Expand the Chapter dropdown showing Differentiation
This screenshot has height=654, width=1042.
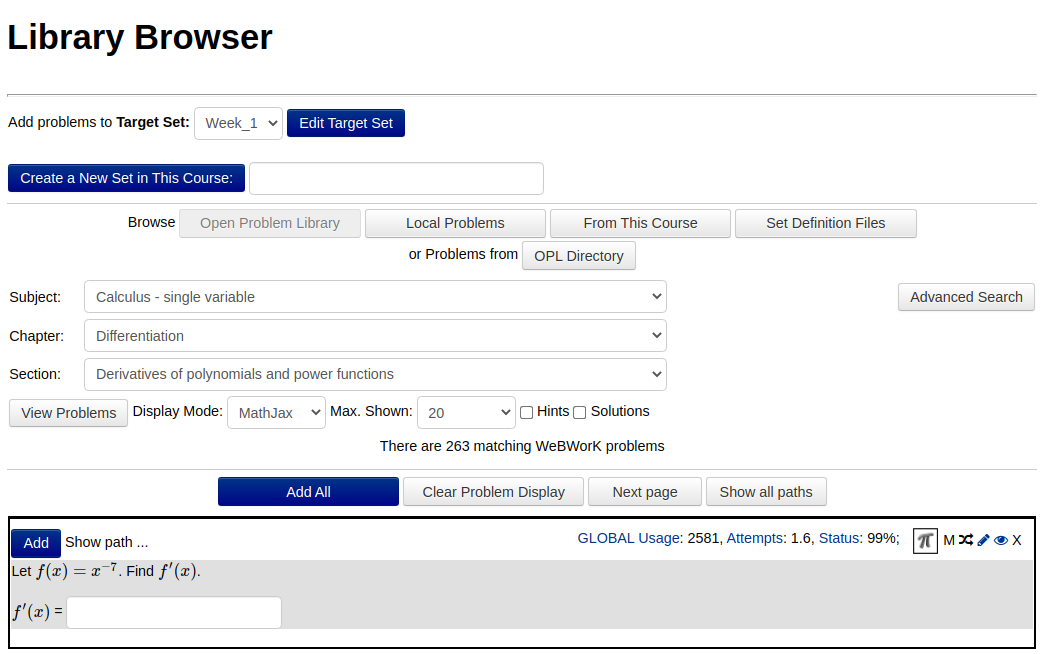click(x=375, y=336)
